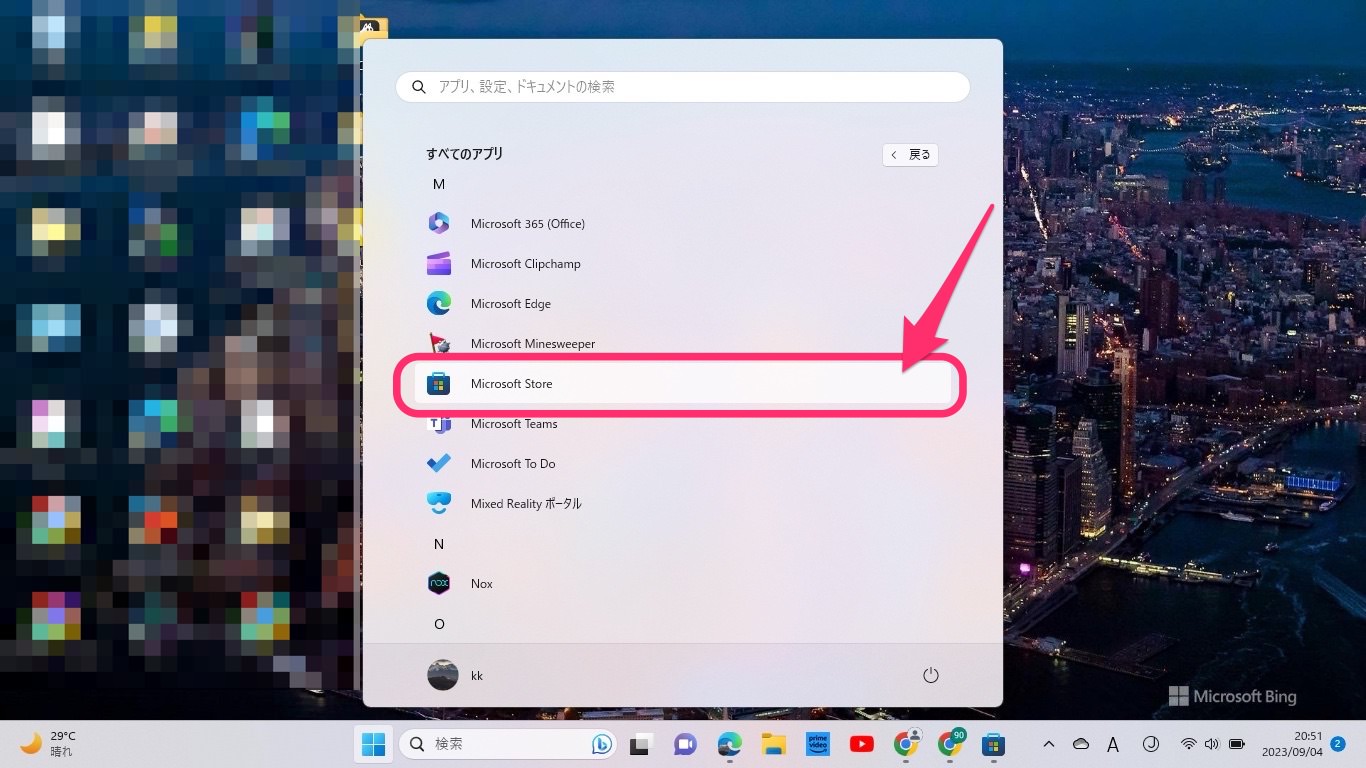Image resolution: width=1366 pixels, height=768 pixels.
Task: Open the kk user account menu
Action: click(456, 676)
